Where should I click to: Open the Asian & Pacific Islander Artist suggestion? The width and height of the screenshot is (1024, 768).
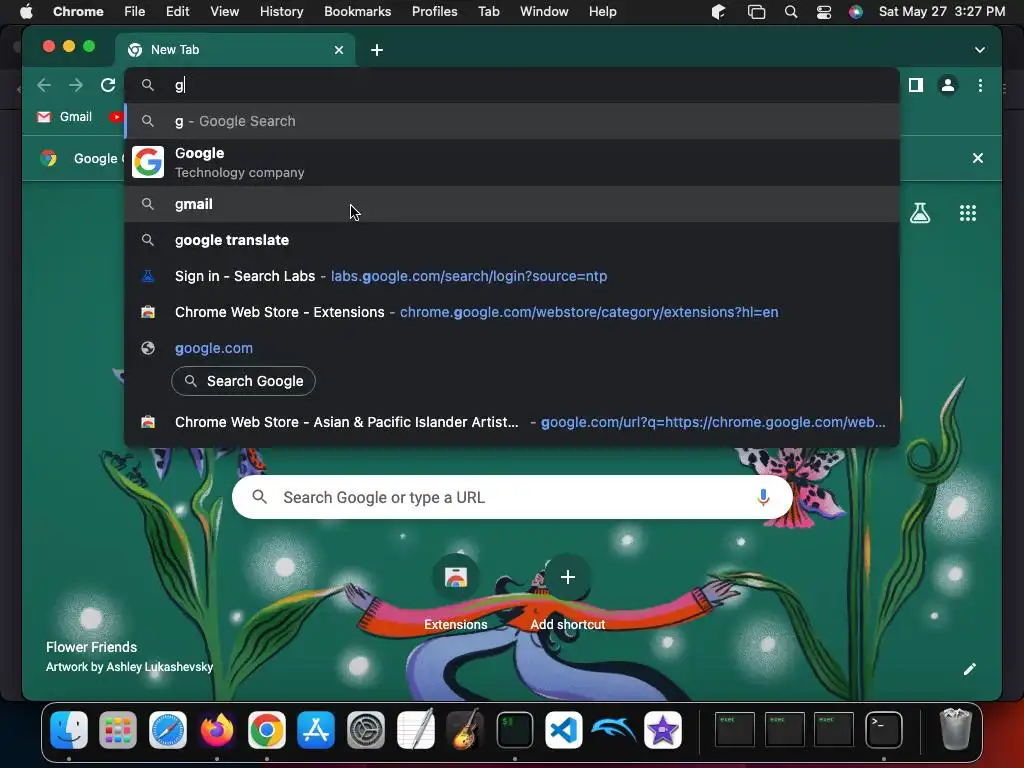[512, 422]
